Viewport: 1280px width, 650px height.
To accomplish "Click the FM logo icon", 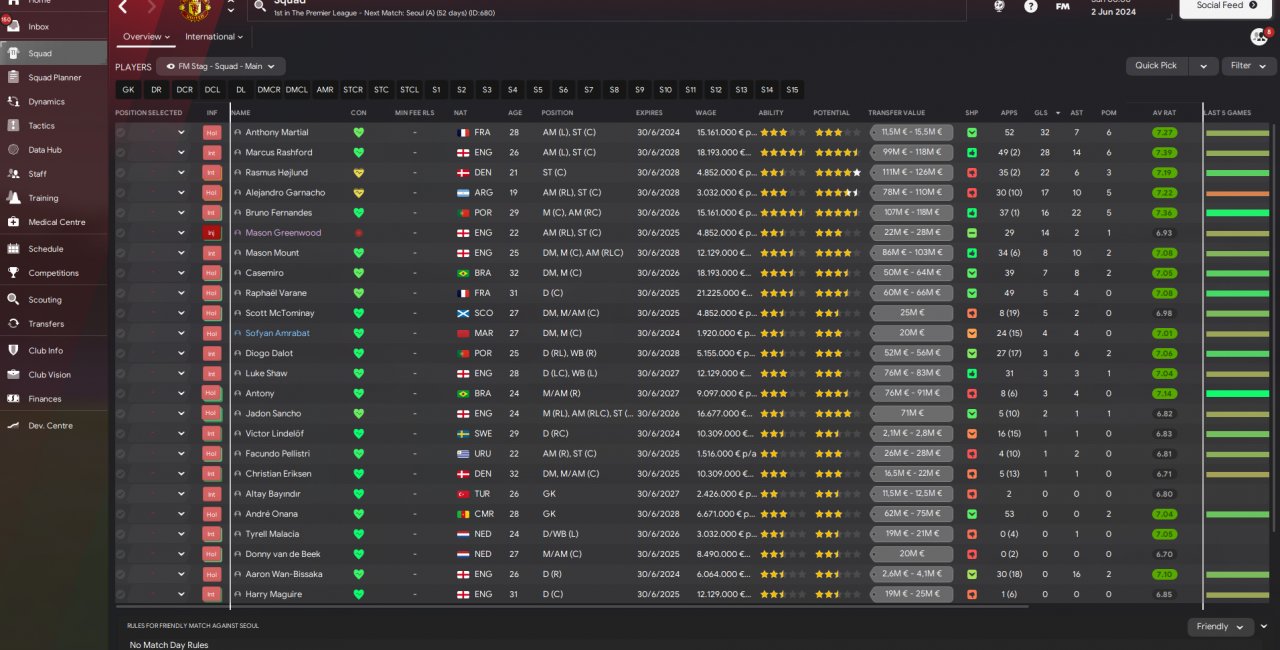I will click(x=1062, y=6).
